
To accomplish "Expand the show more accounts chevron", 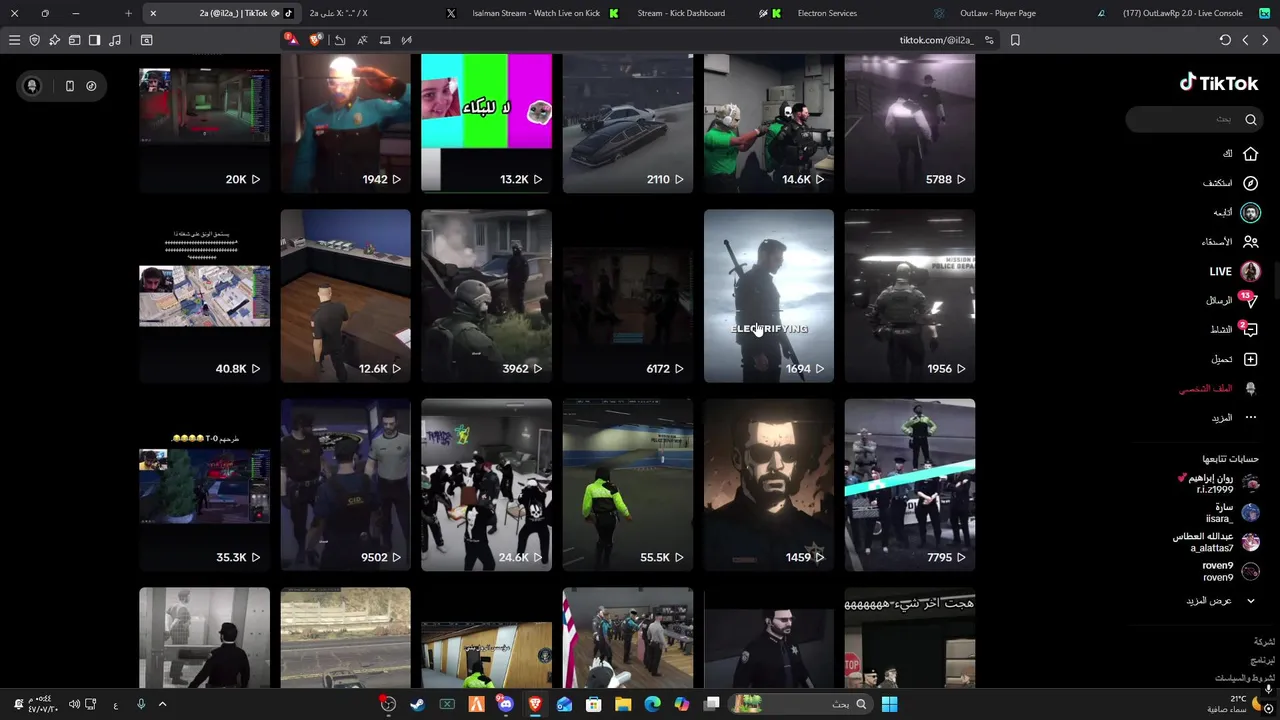I will click(x=1250, y=601).
